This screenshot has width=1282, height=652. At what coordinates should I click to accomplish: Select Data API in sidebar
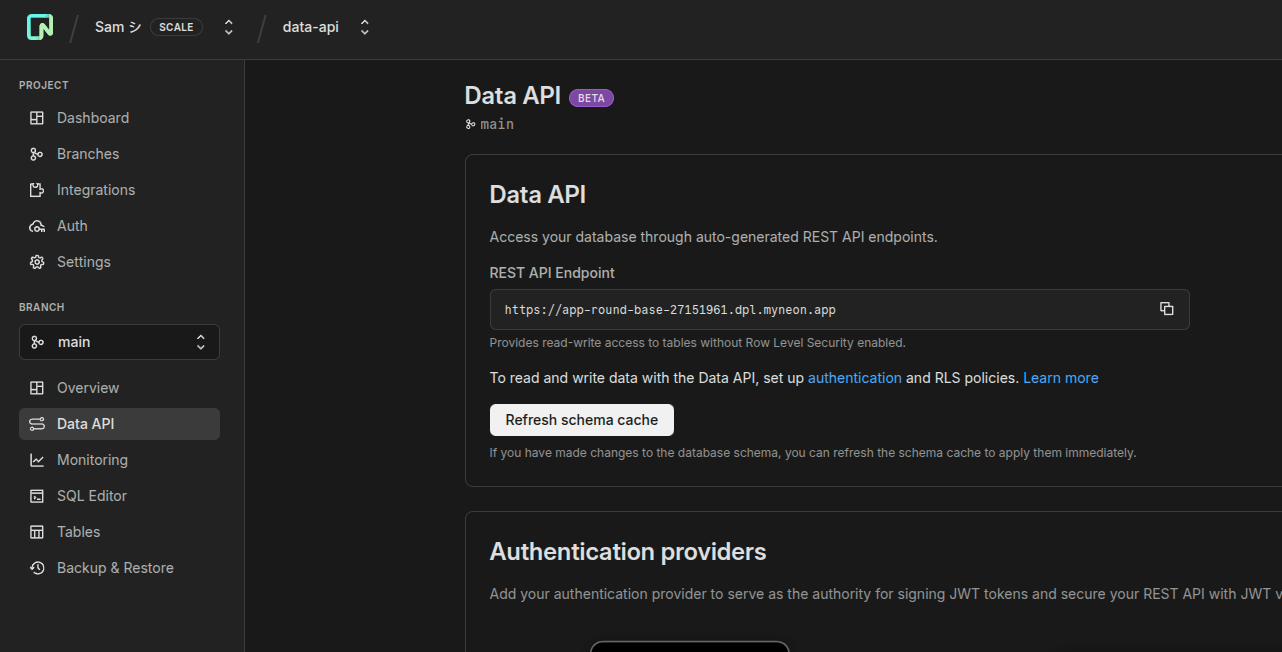[85, 424]
